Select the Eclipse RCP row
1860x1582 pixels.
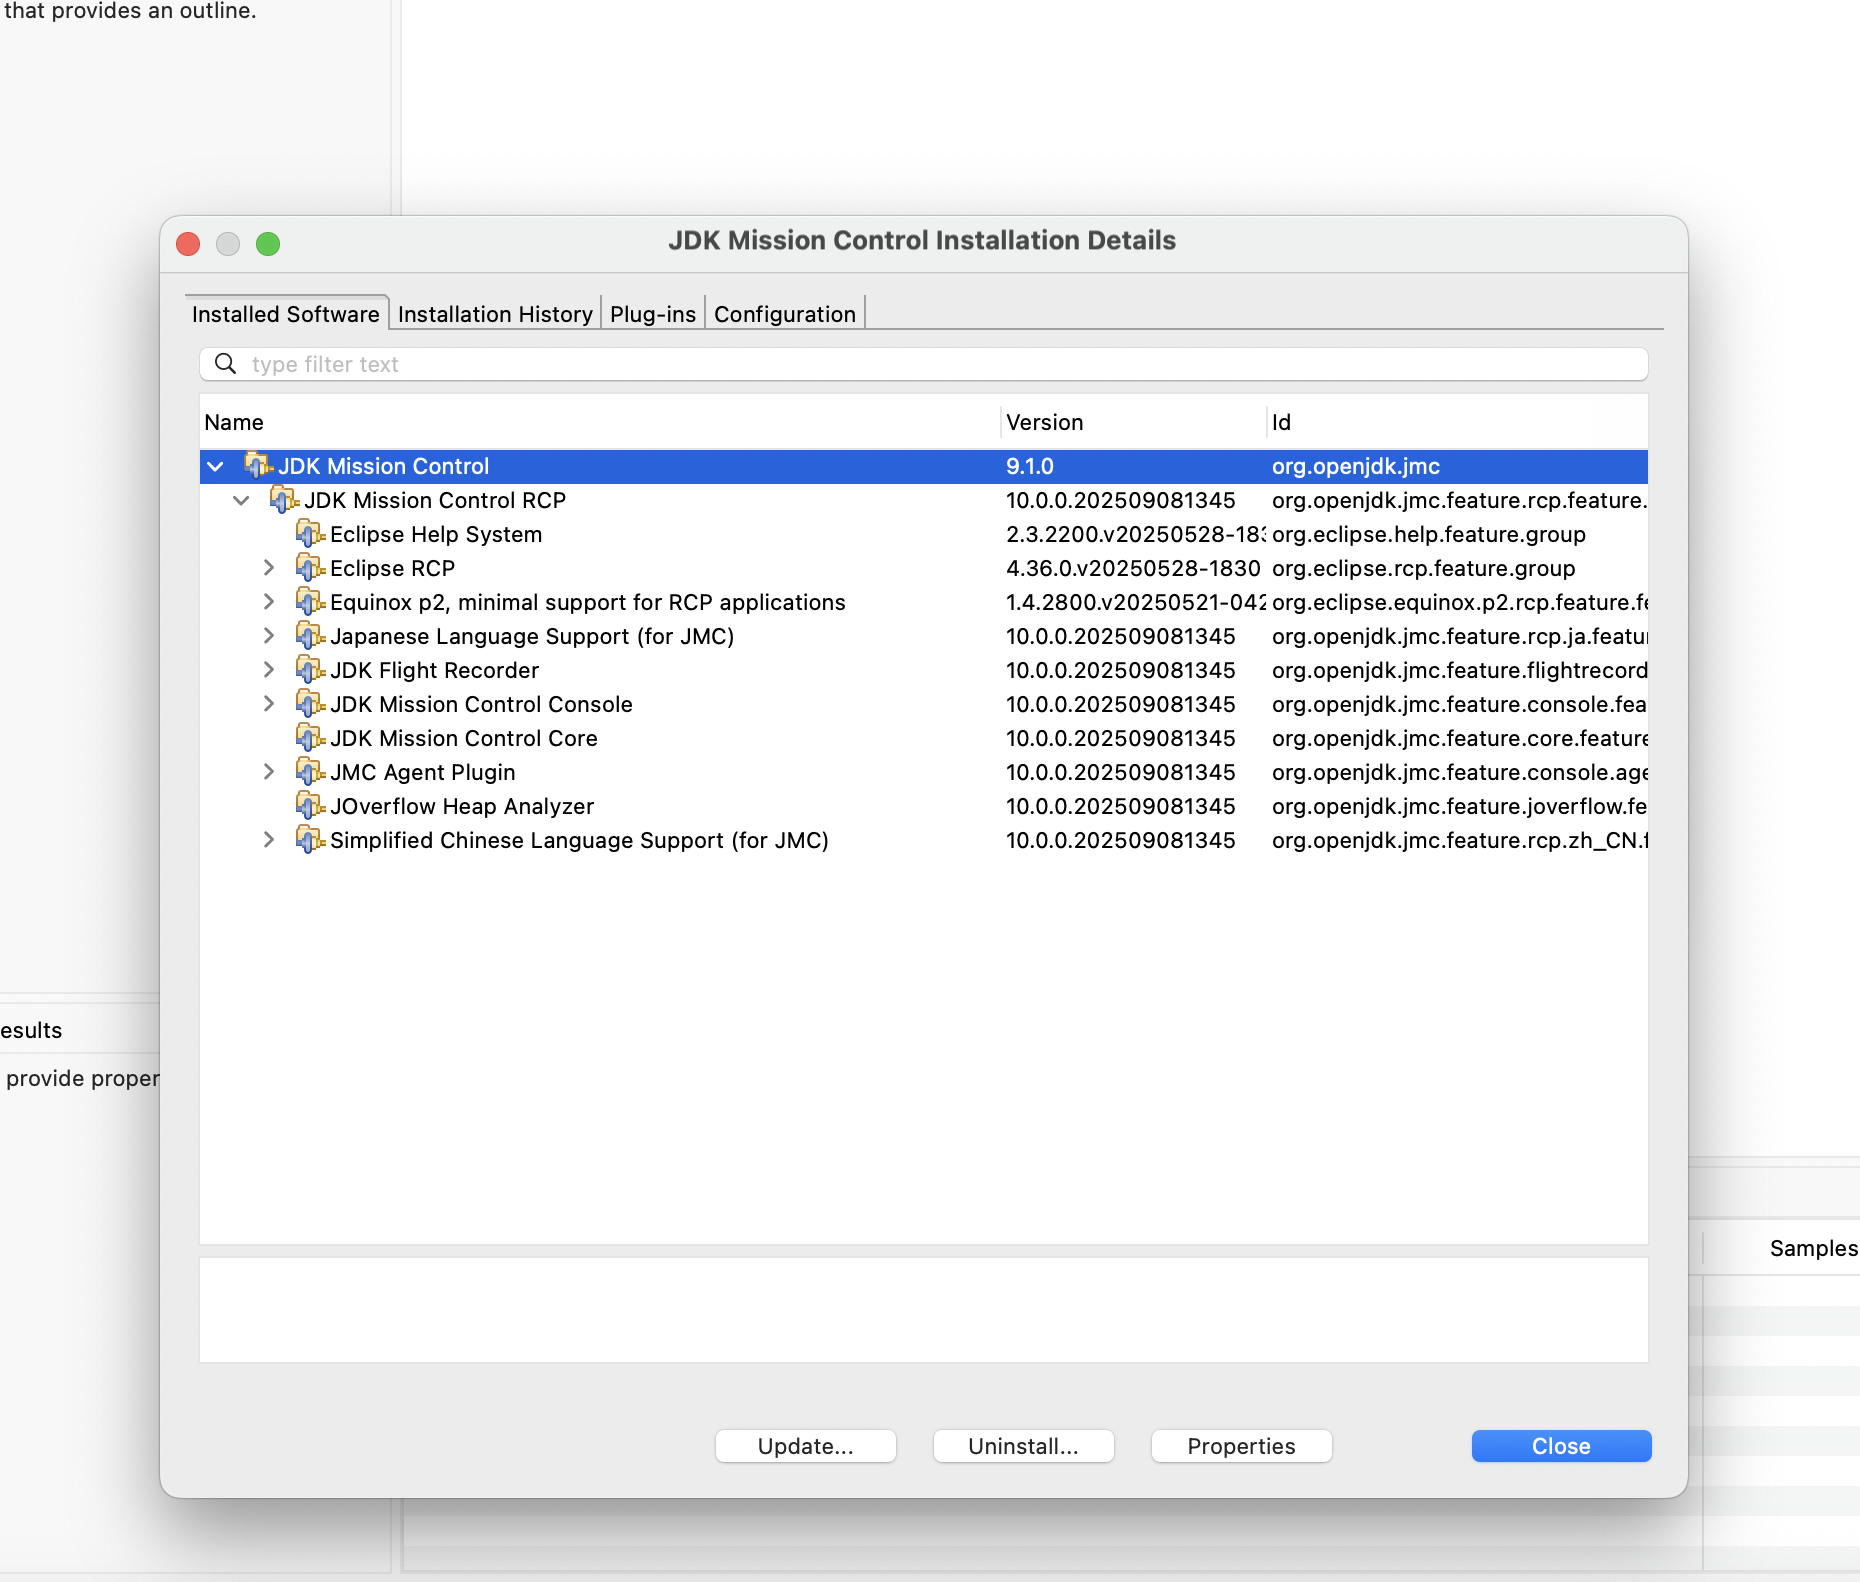point(924,568)
